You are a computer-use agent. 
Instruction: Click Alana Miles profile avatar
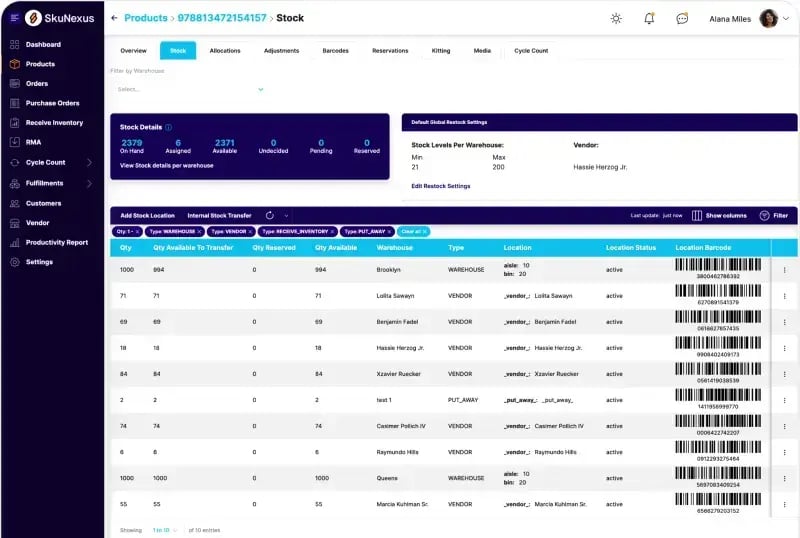(x=768, y=18)
